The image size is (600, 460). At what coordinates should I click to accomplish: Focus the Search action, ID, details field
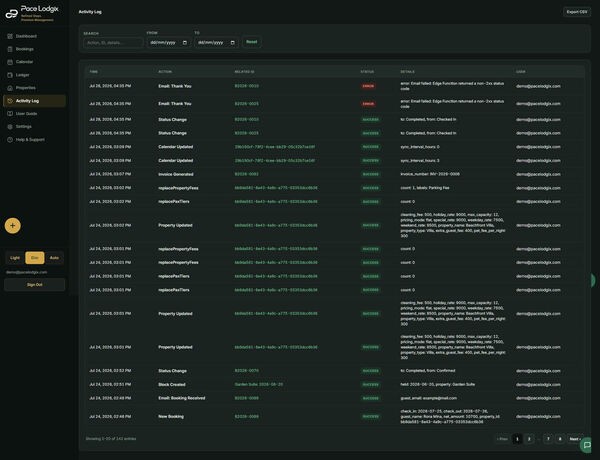tap(113, 42)
